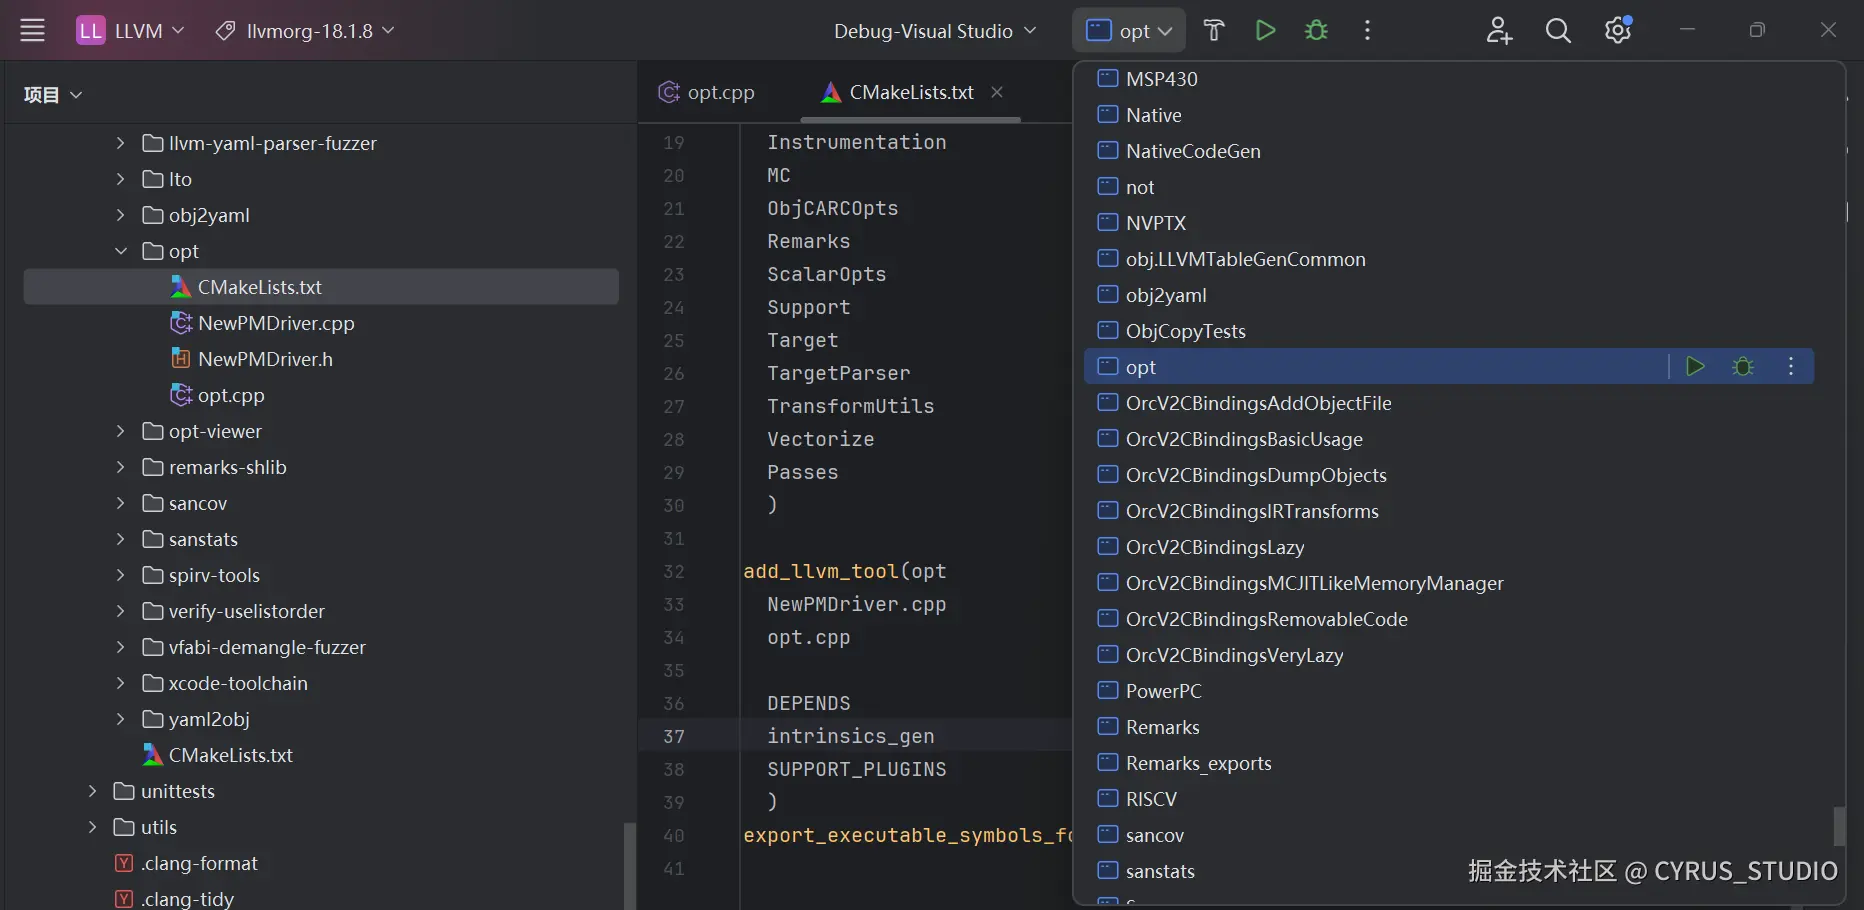The image size is (1864, 910).
Task: Click the configuration list scrollbar thumb
Action: 1839,826
